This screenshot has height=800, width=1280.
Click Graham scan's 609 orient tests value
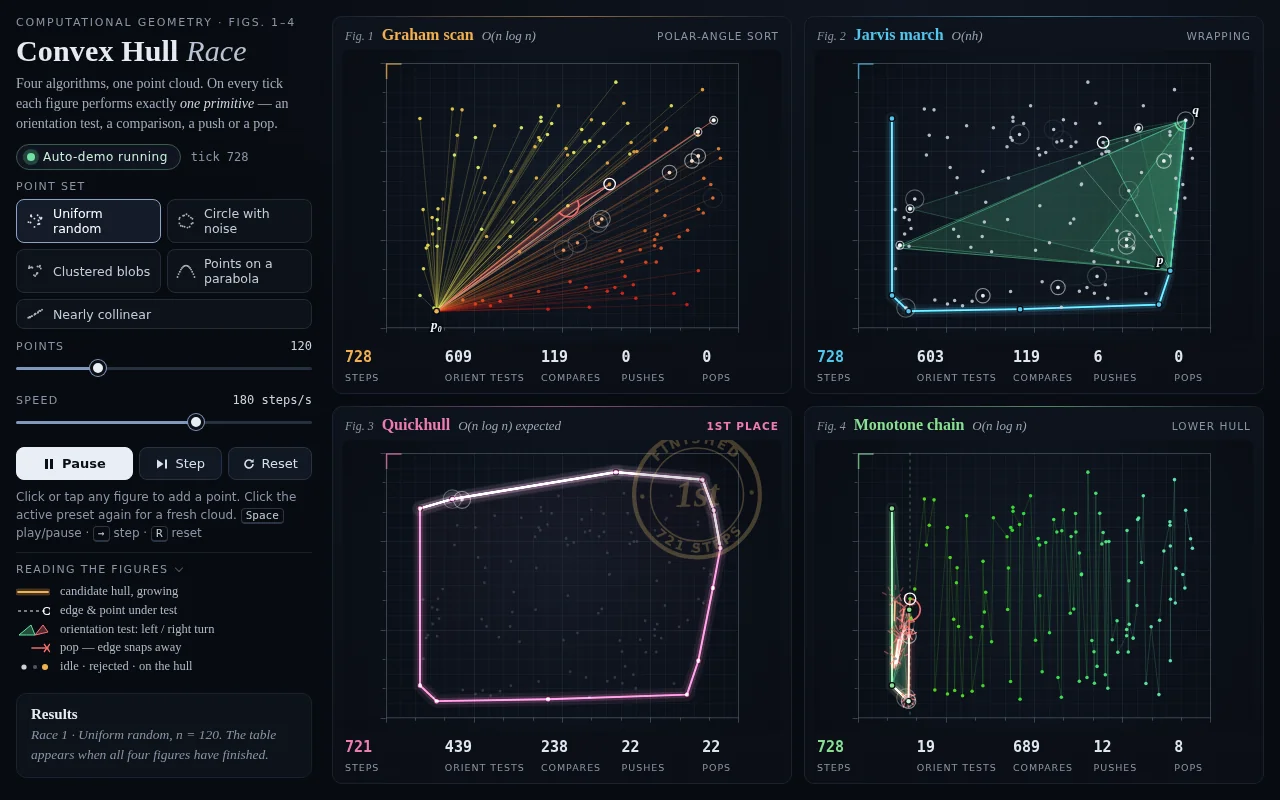pyautogui.click(x=458, y=356)
